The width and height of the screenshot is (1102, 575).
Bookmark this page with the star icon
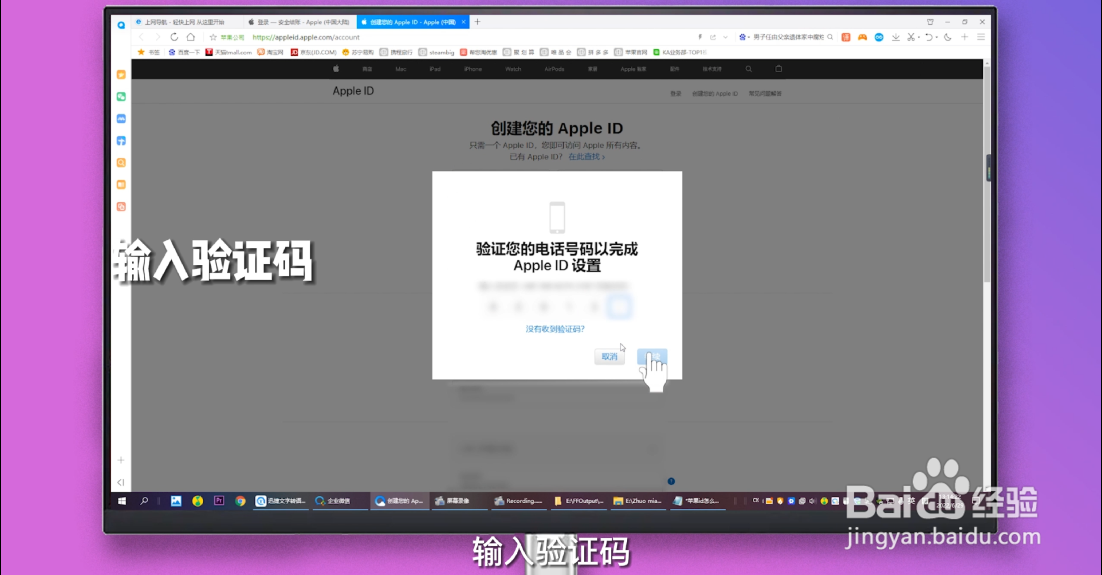pos(213,37)
